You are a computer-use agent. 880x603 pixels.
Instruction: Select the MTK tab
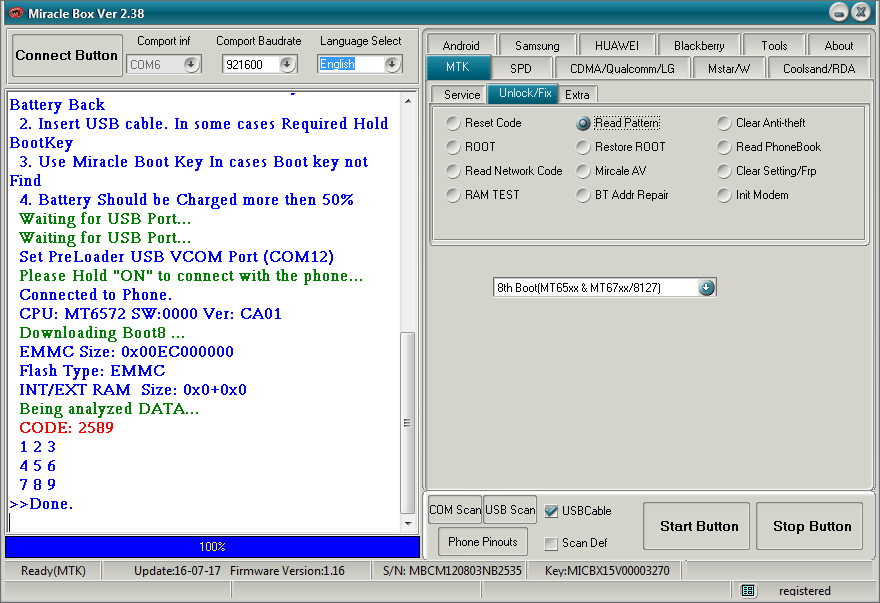coord(458,67)
